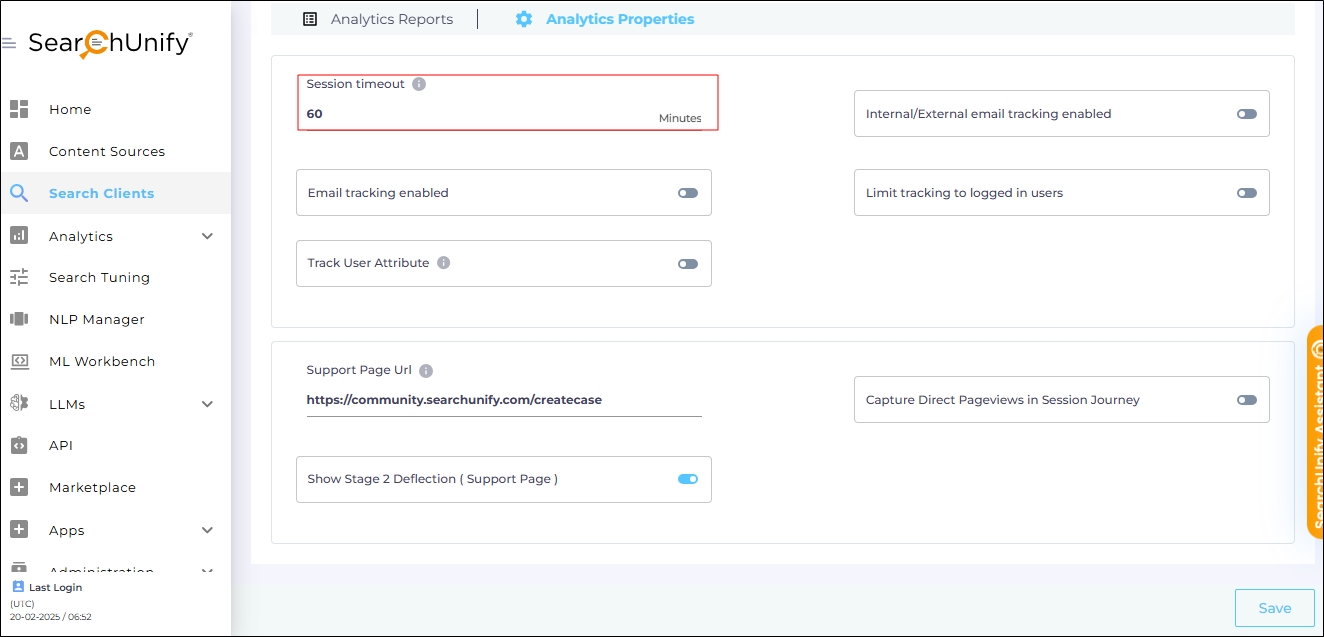The width and height of the screenshot is (1324, 637).
Task: Click info icon beside Session timeout
Action: coord(419,84)
